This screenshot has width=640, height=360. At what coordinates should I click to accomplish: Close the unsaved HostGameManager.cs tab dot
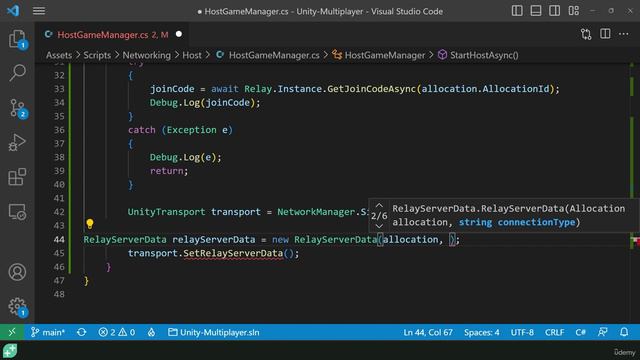tap(179, 34)
